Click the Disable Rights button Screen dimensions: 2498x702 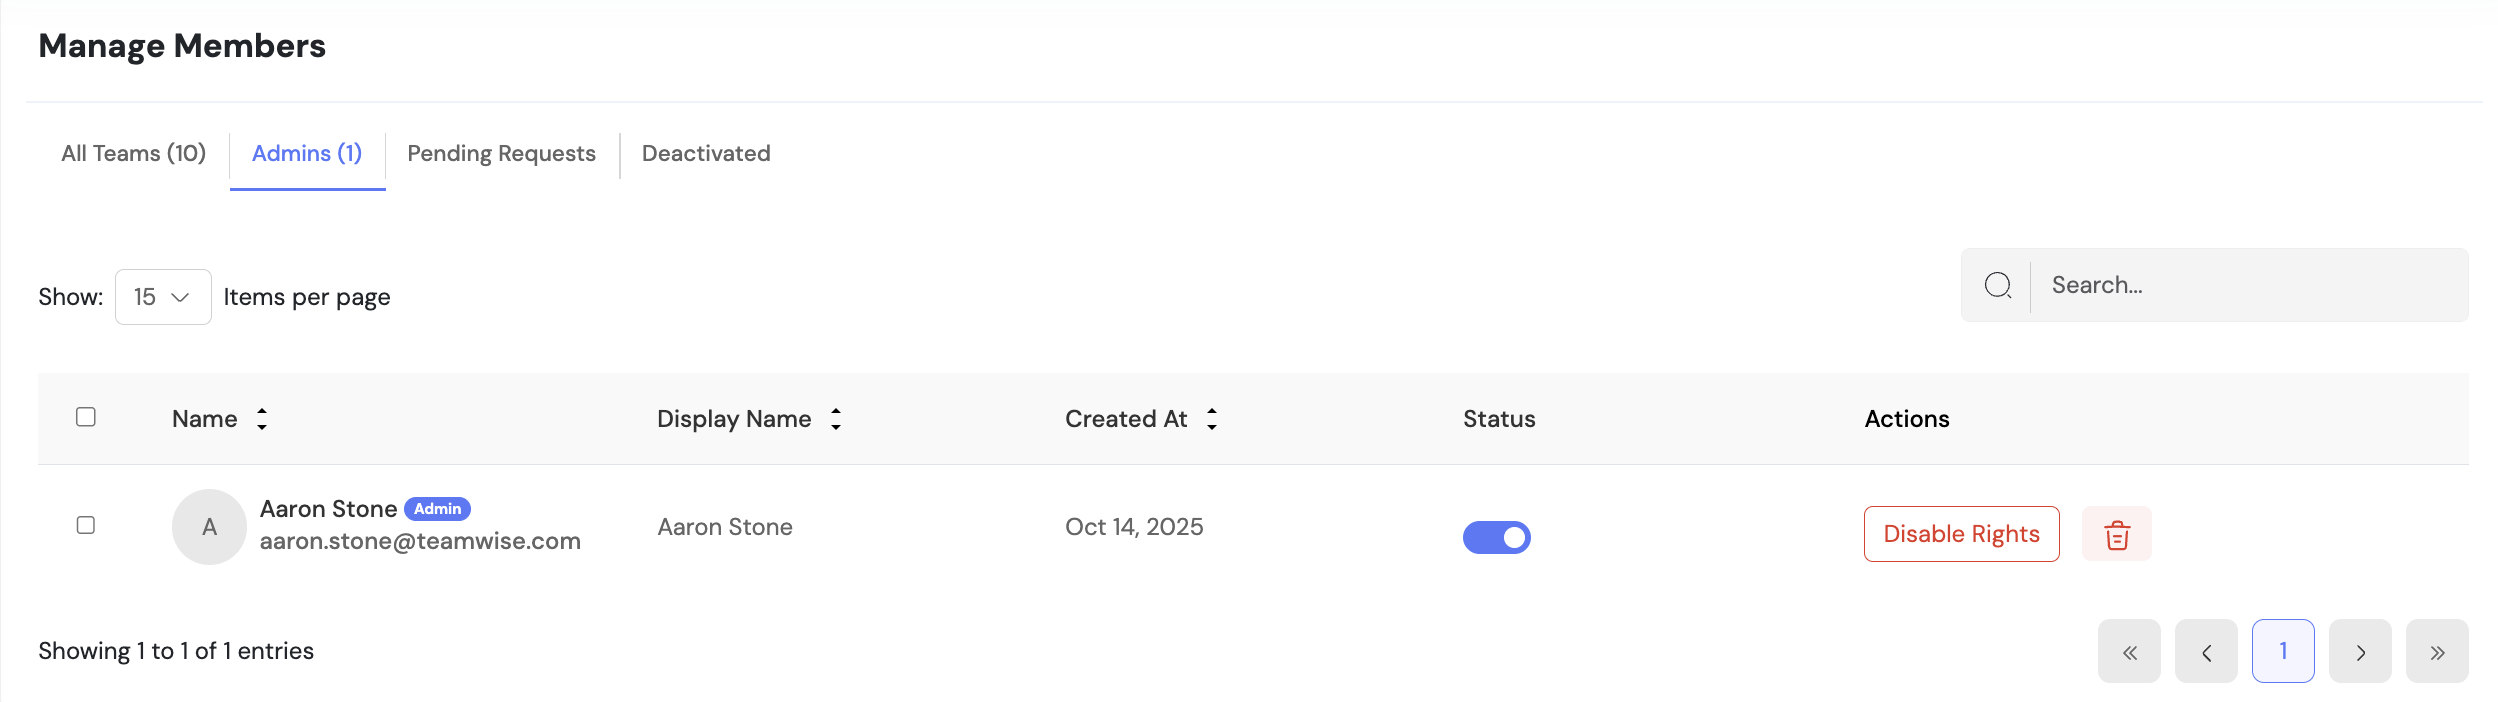click(1961, 534)
